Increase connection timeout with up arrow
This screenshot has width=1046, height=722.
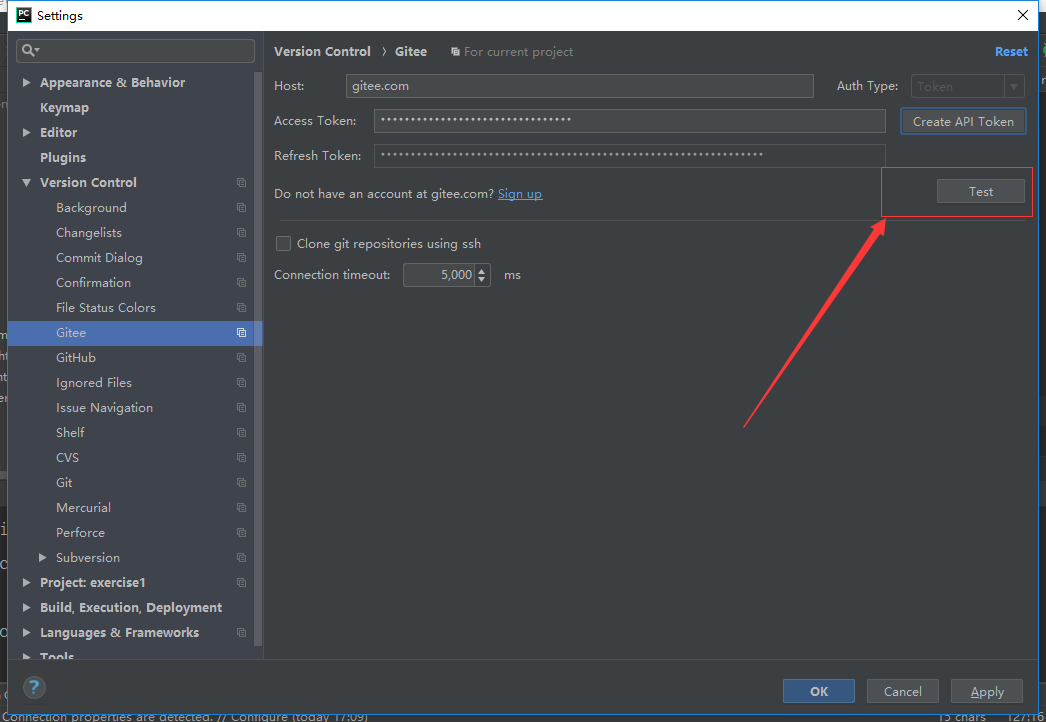482,270
